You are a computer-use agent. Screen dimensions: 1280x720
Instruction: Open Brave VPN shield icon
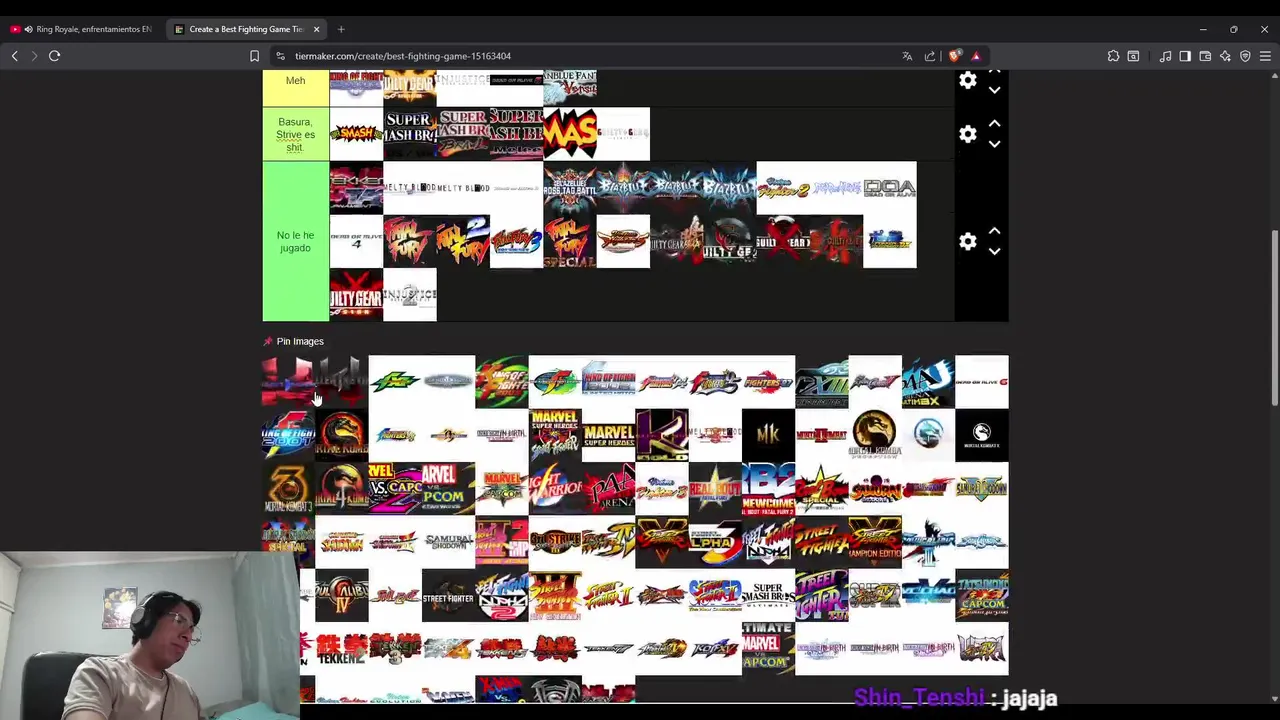[1245, 56]
